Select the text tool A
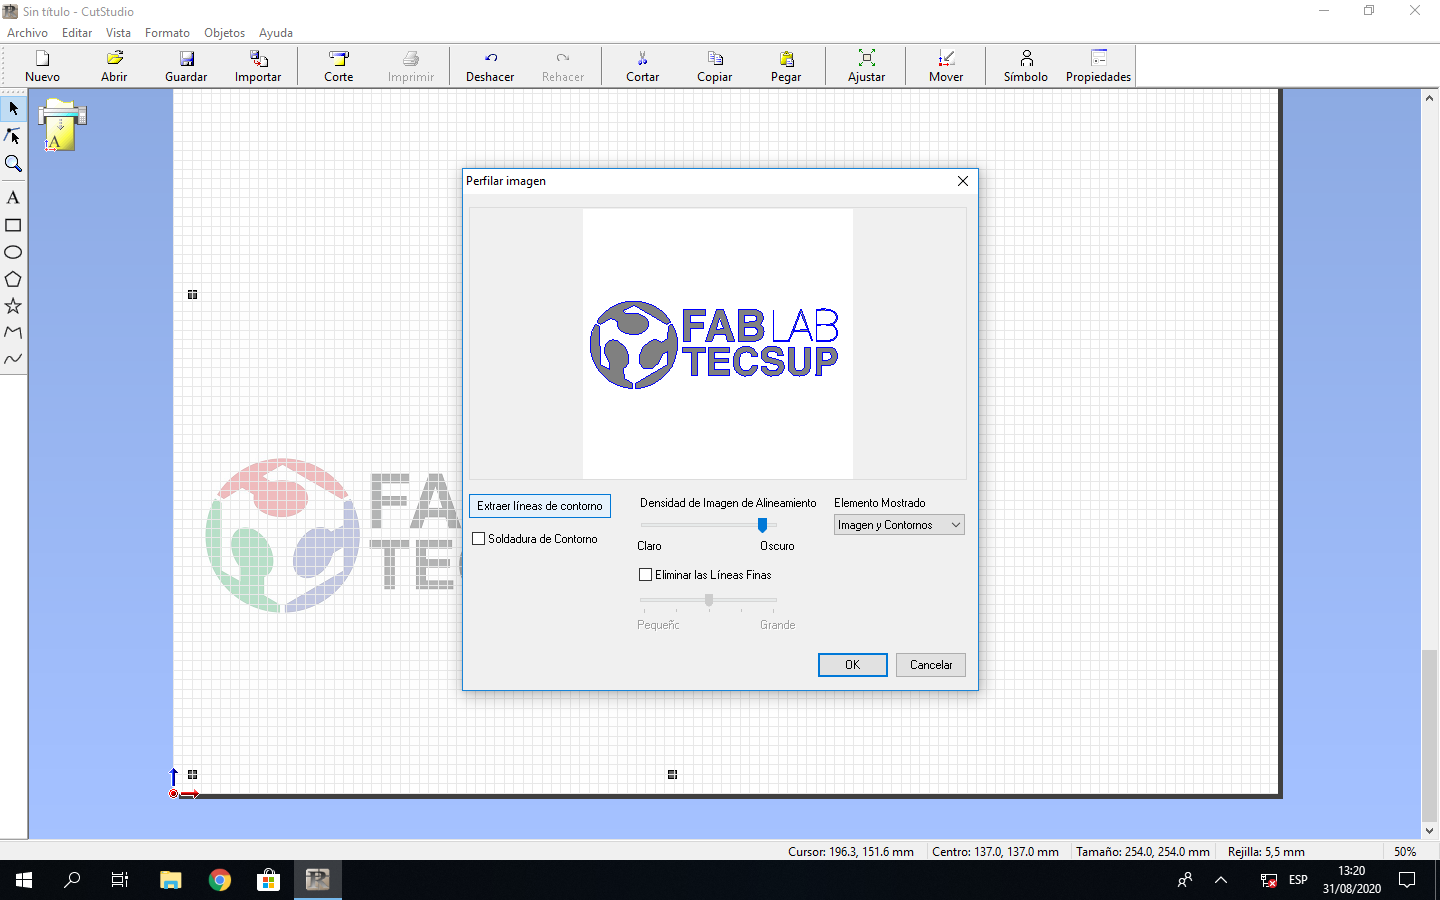The width and height of the screenshot is (1440, 900). pos(13,198)
